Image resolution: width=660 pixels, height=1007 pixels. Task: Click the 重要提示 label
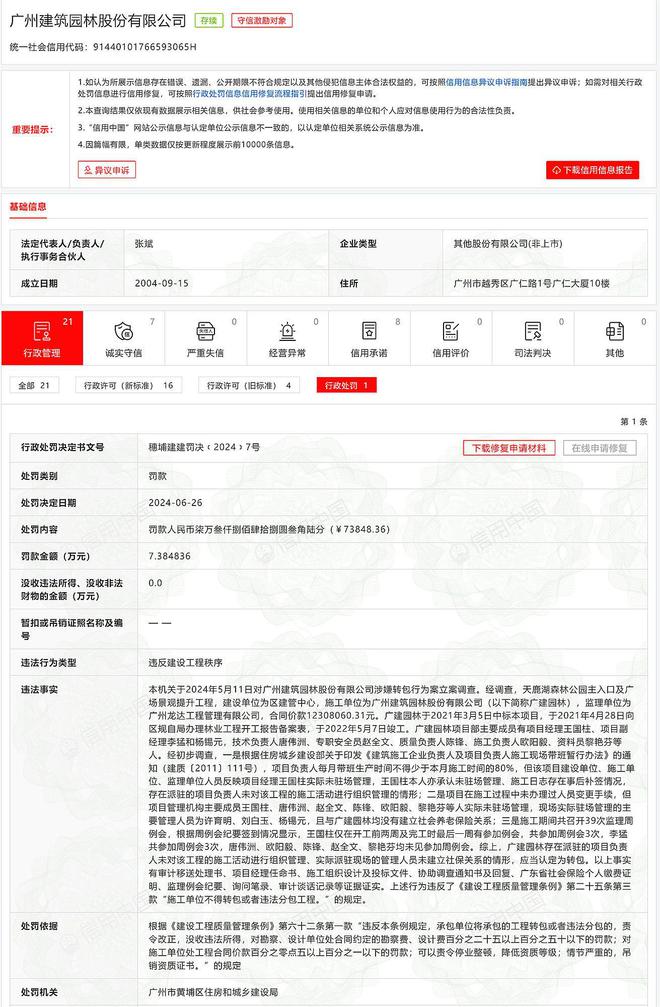(x=32, y=130)
